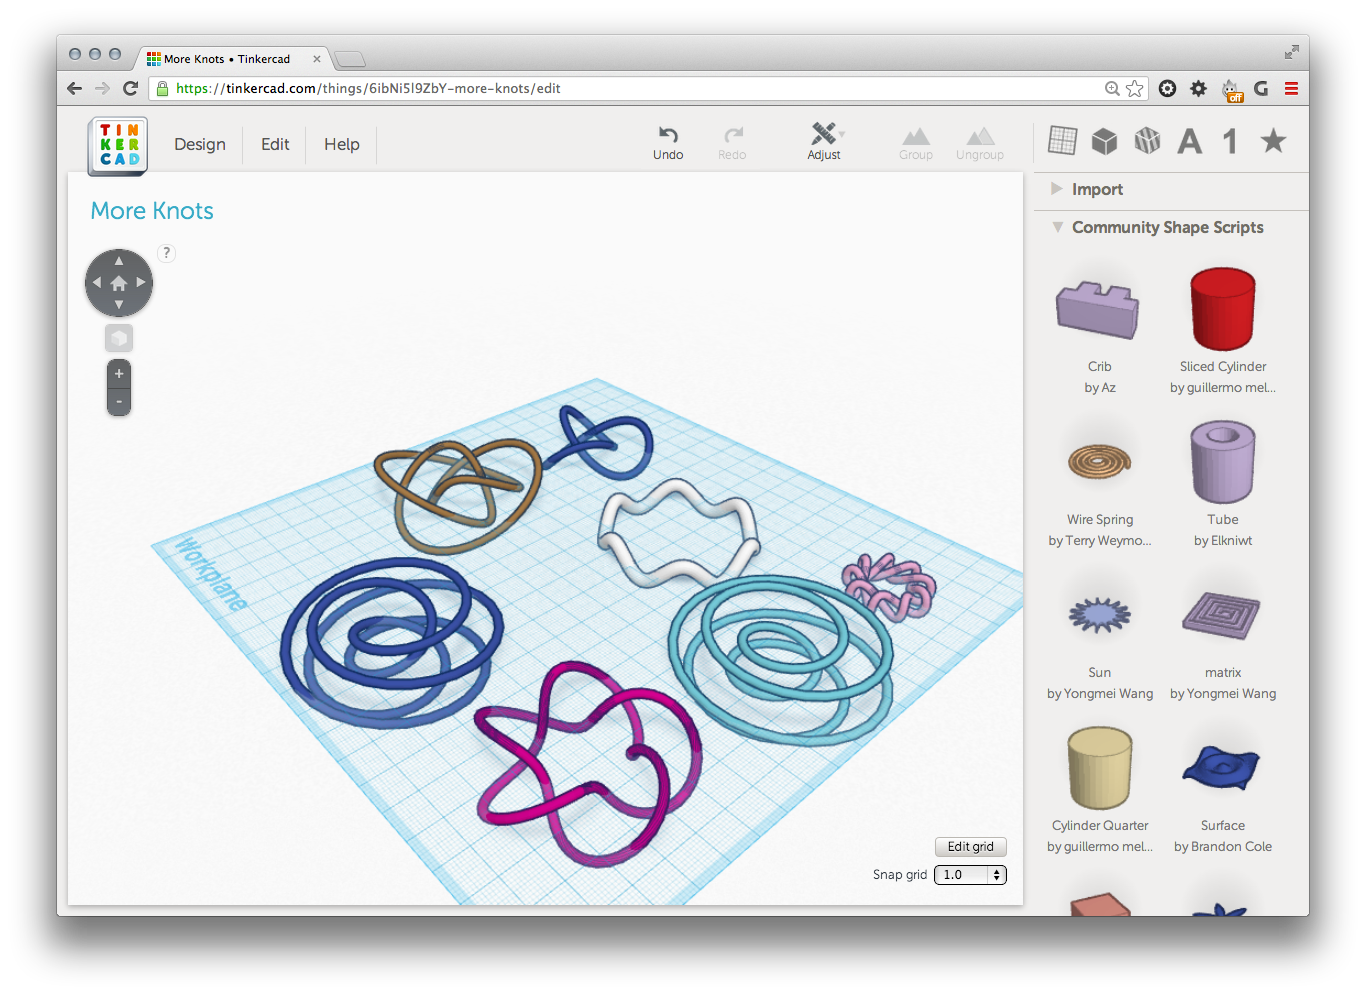Click the Undo arrow icon
Image resolution: width=1366 pixels, height=995 pixels.
(668, 135)
